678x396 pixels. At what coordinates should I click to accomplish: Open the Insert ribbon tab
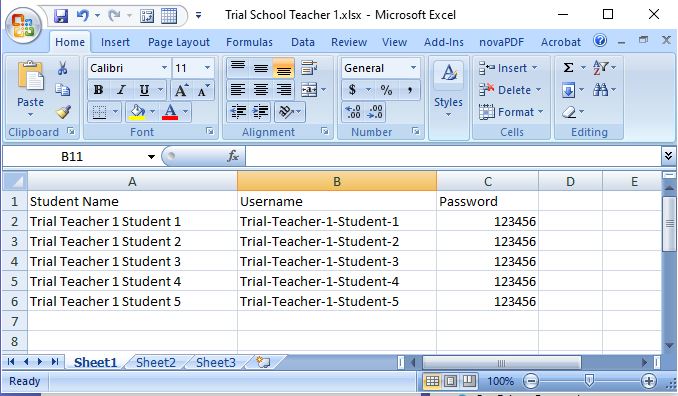(115, 42)
